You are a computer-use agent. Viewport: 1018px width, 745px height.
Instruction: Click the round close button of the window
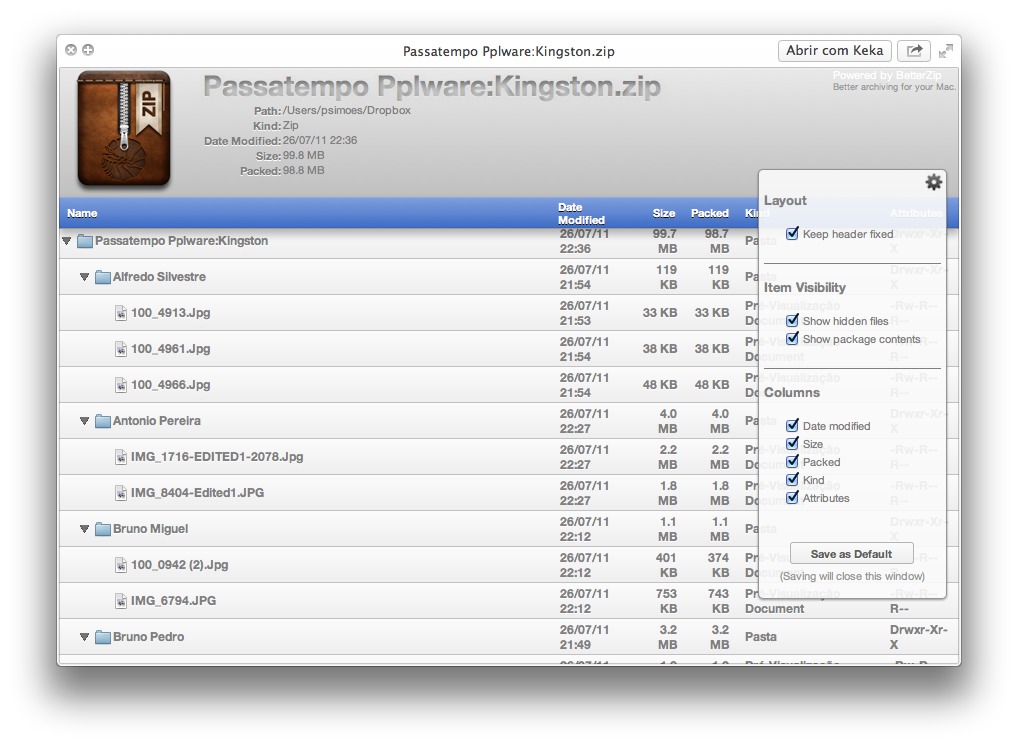tap(71, 50)
